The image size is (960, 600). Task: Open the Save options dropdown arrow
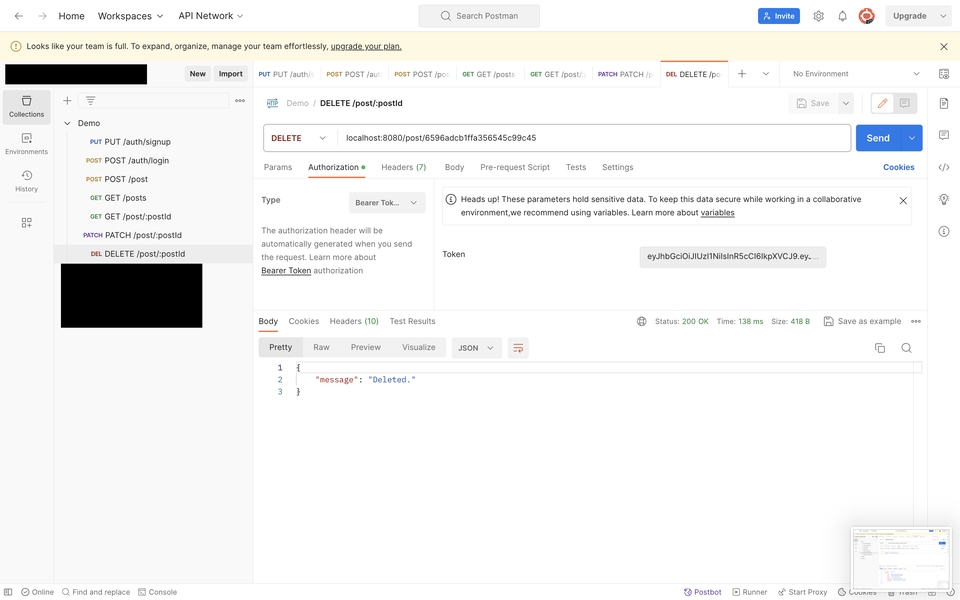(x=846, y=103)
